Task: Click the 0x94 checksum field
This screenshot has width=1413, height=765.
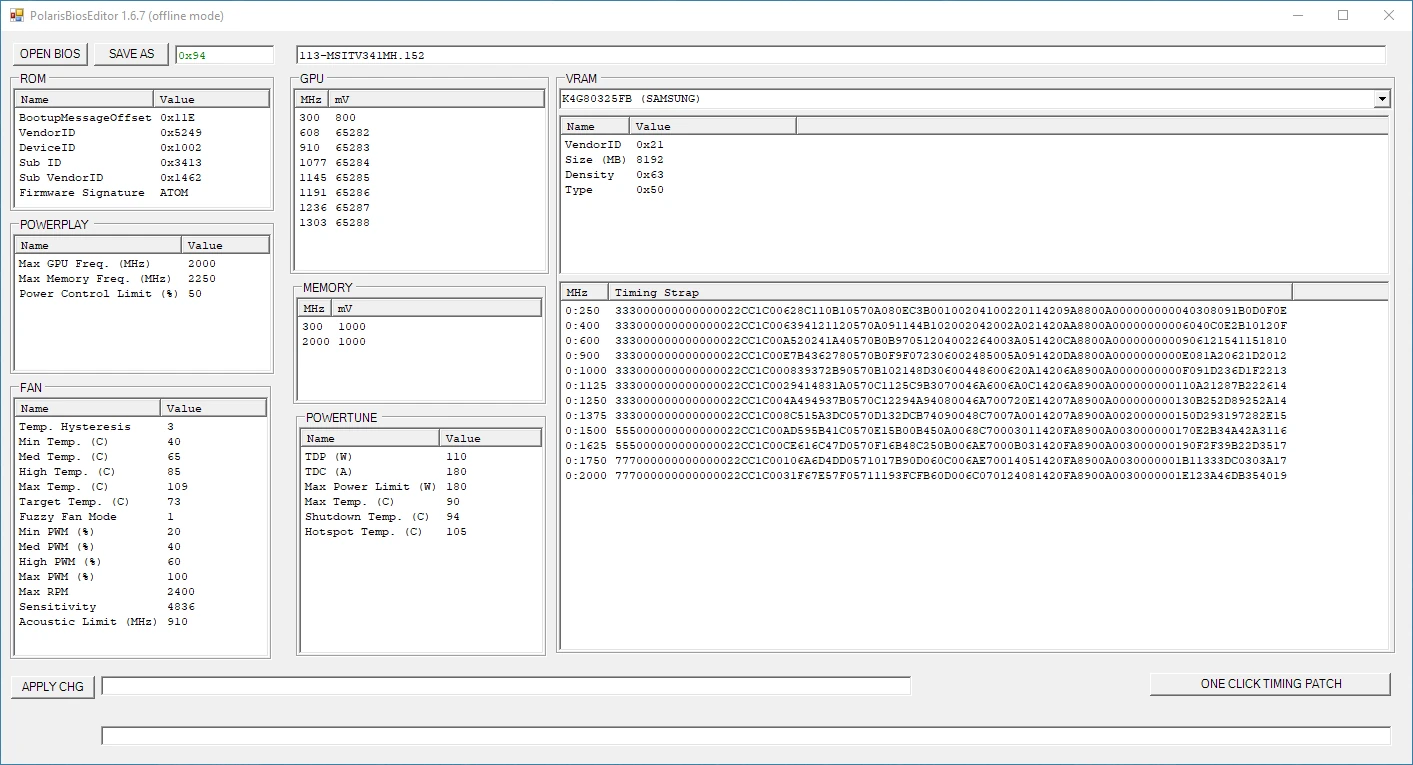Action: (224, 55)
